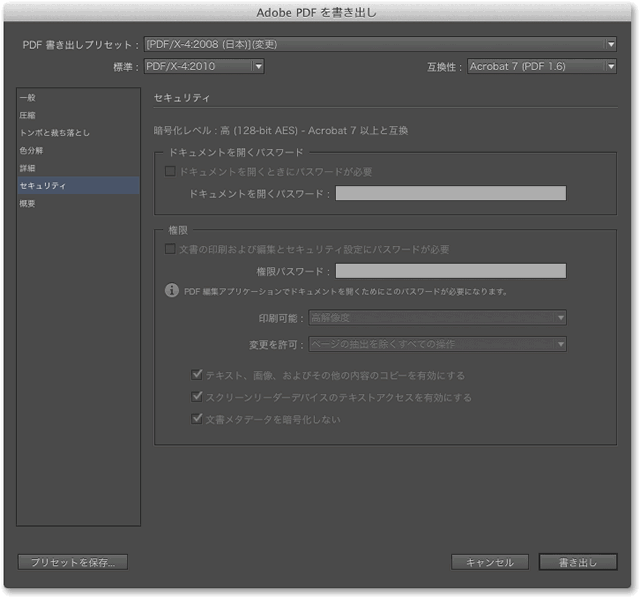640x598 pixels.
Task: Click the info icon beside PDF password note
Action: click(x=172, y=292)
